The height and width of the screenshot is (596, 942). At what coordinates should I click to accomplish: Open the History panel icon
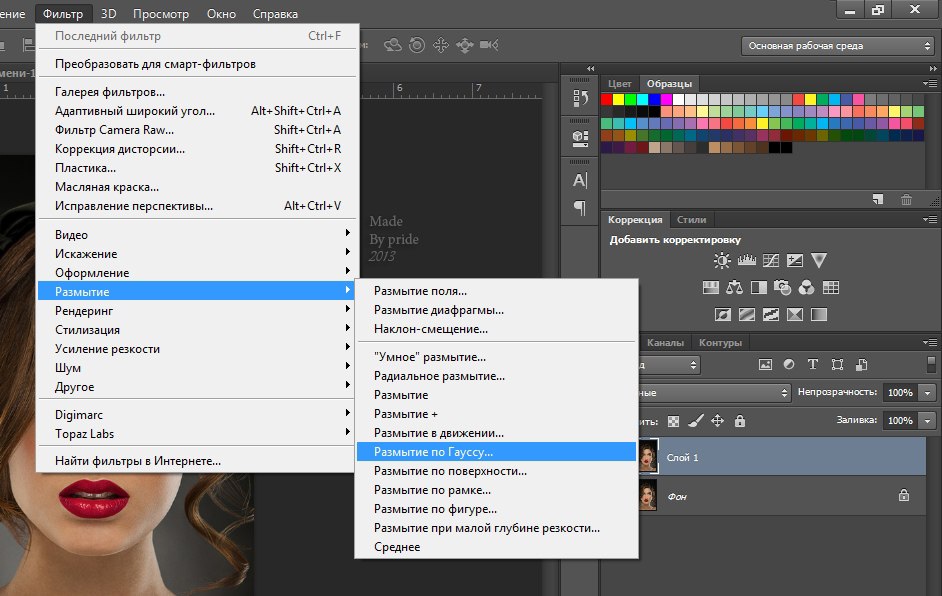point(580,98)
